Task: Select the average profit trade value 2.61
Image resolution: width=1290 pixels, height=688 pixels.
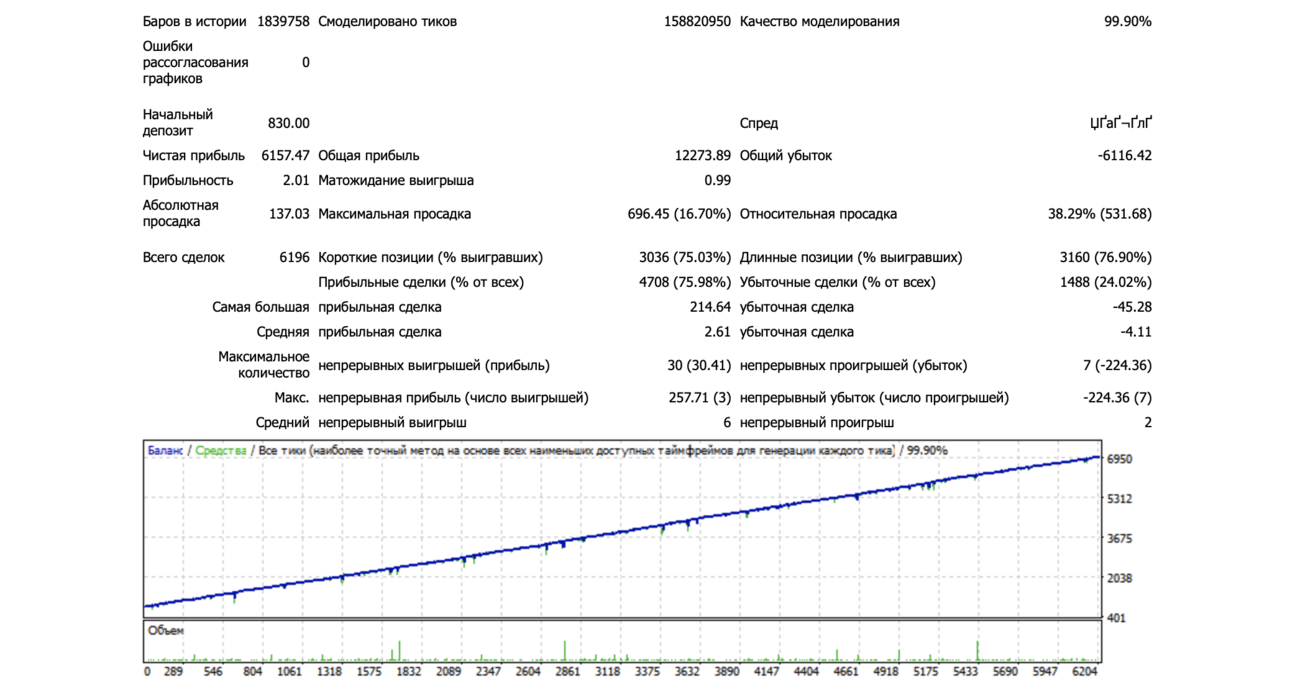Action: (x=718, y=332)
